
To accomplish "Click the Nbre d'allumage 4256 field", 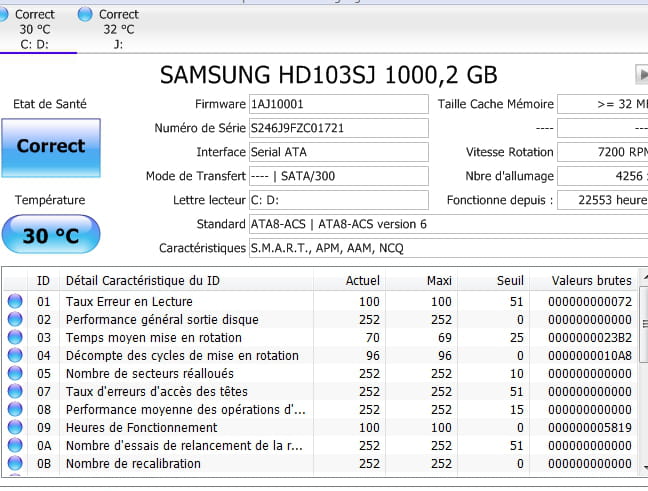I will [603, 176].
